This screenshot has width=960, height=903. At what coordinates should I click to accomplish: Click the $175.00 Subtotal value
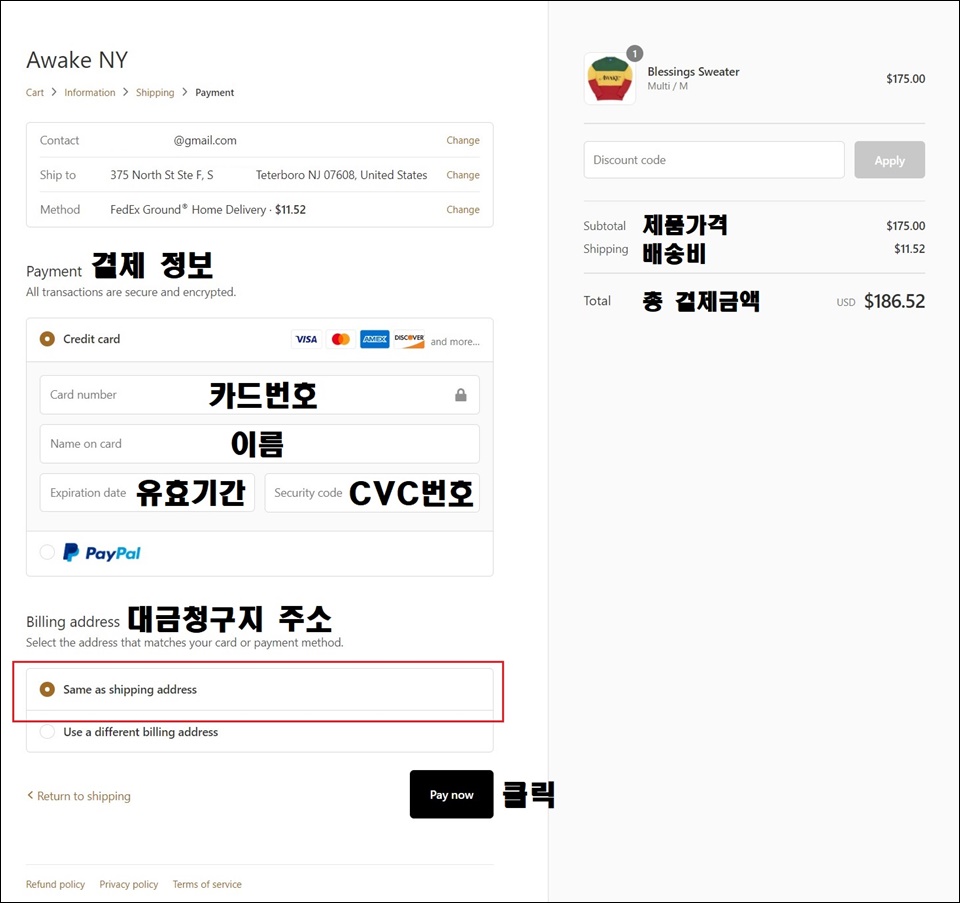point(906,226)
